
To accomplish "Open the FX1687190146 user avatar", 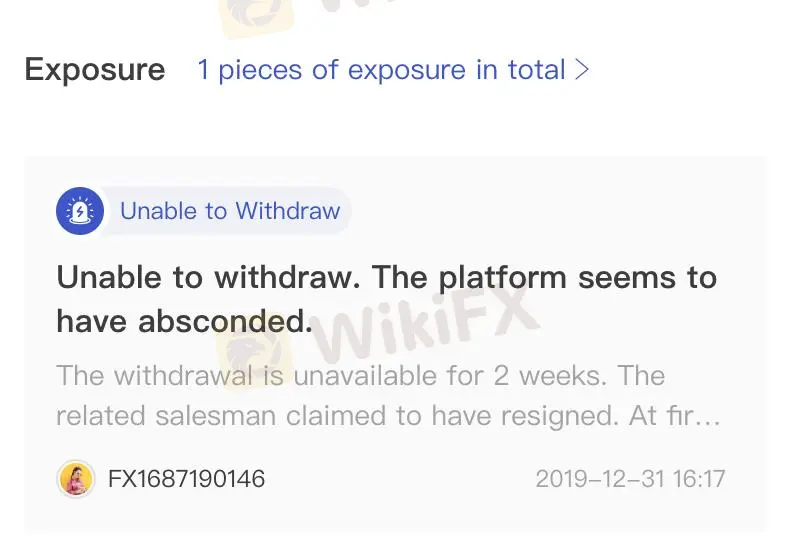I will tap(76, 479).
